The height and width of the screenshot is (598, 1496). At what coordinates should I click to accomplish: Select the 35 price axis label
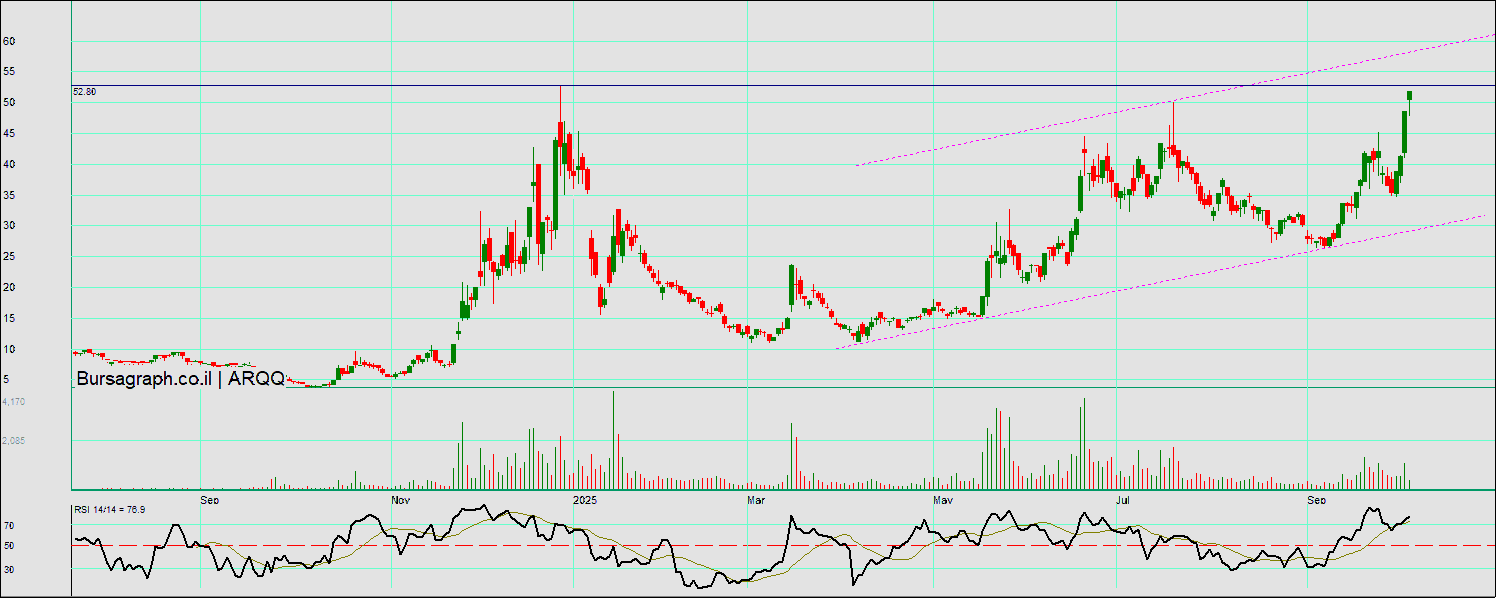point(8,196)
